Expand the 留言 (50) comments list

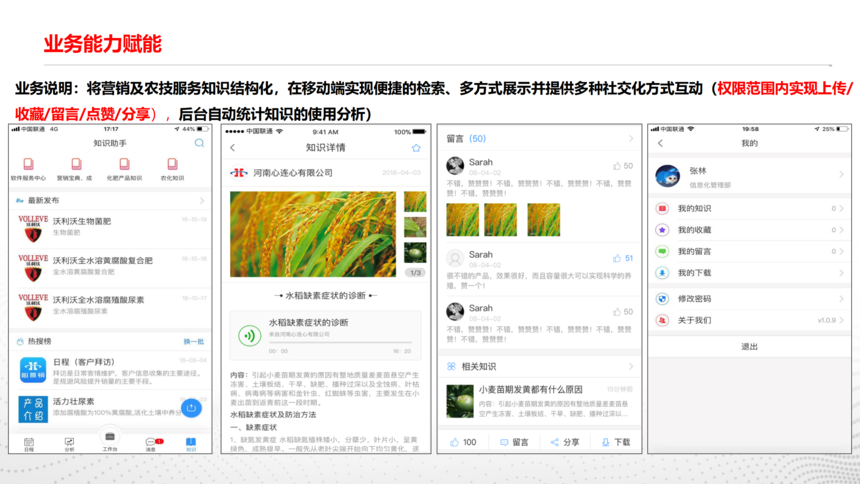tap(631, 139)
